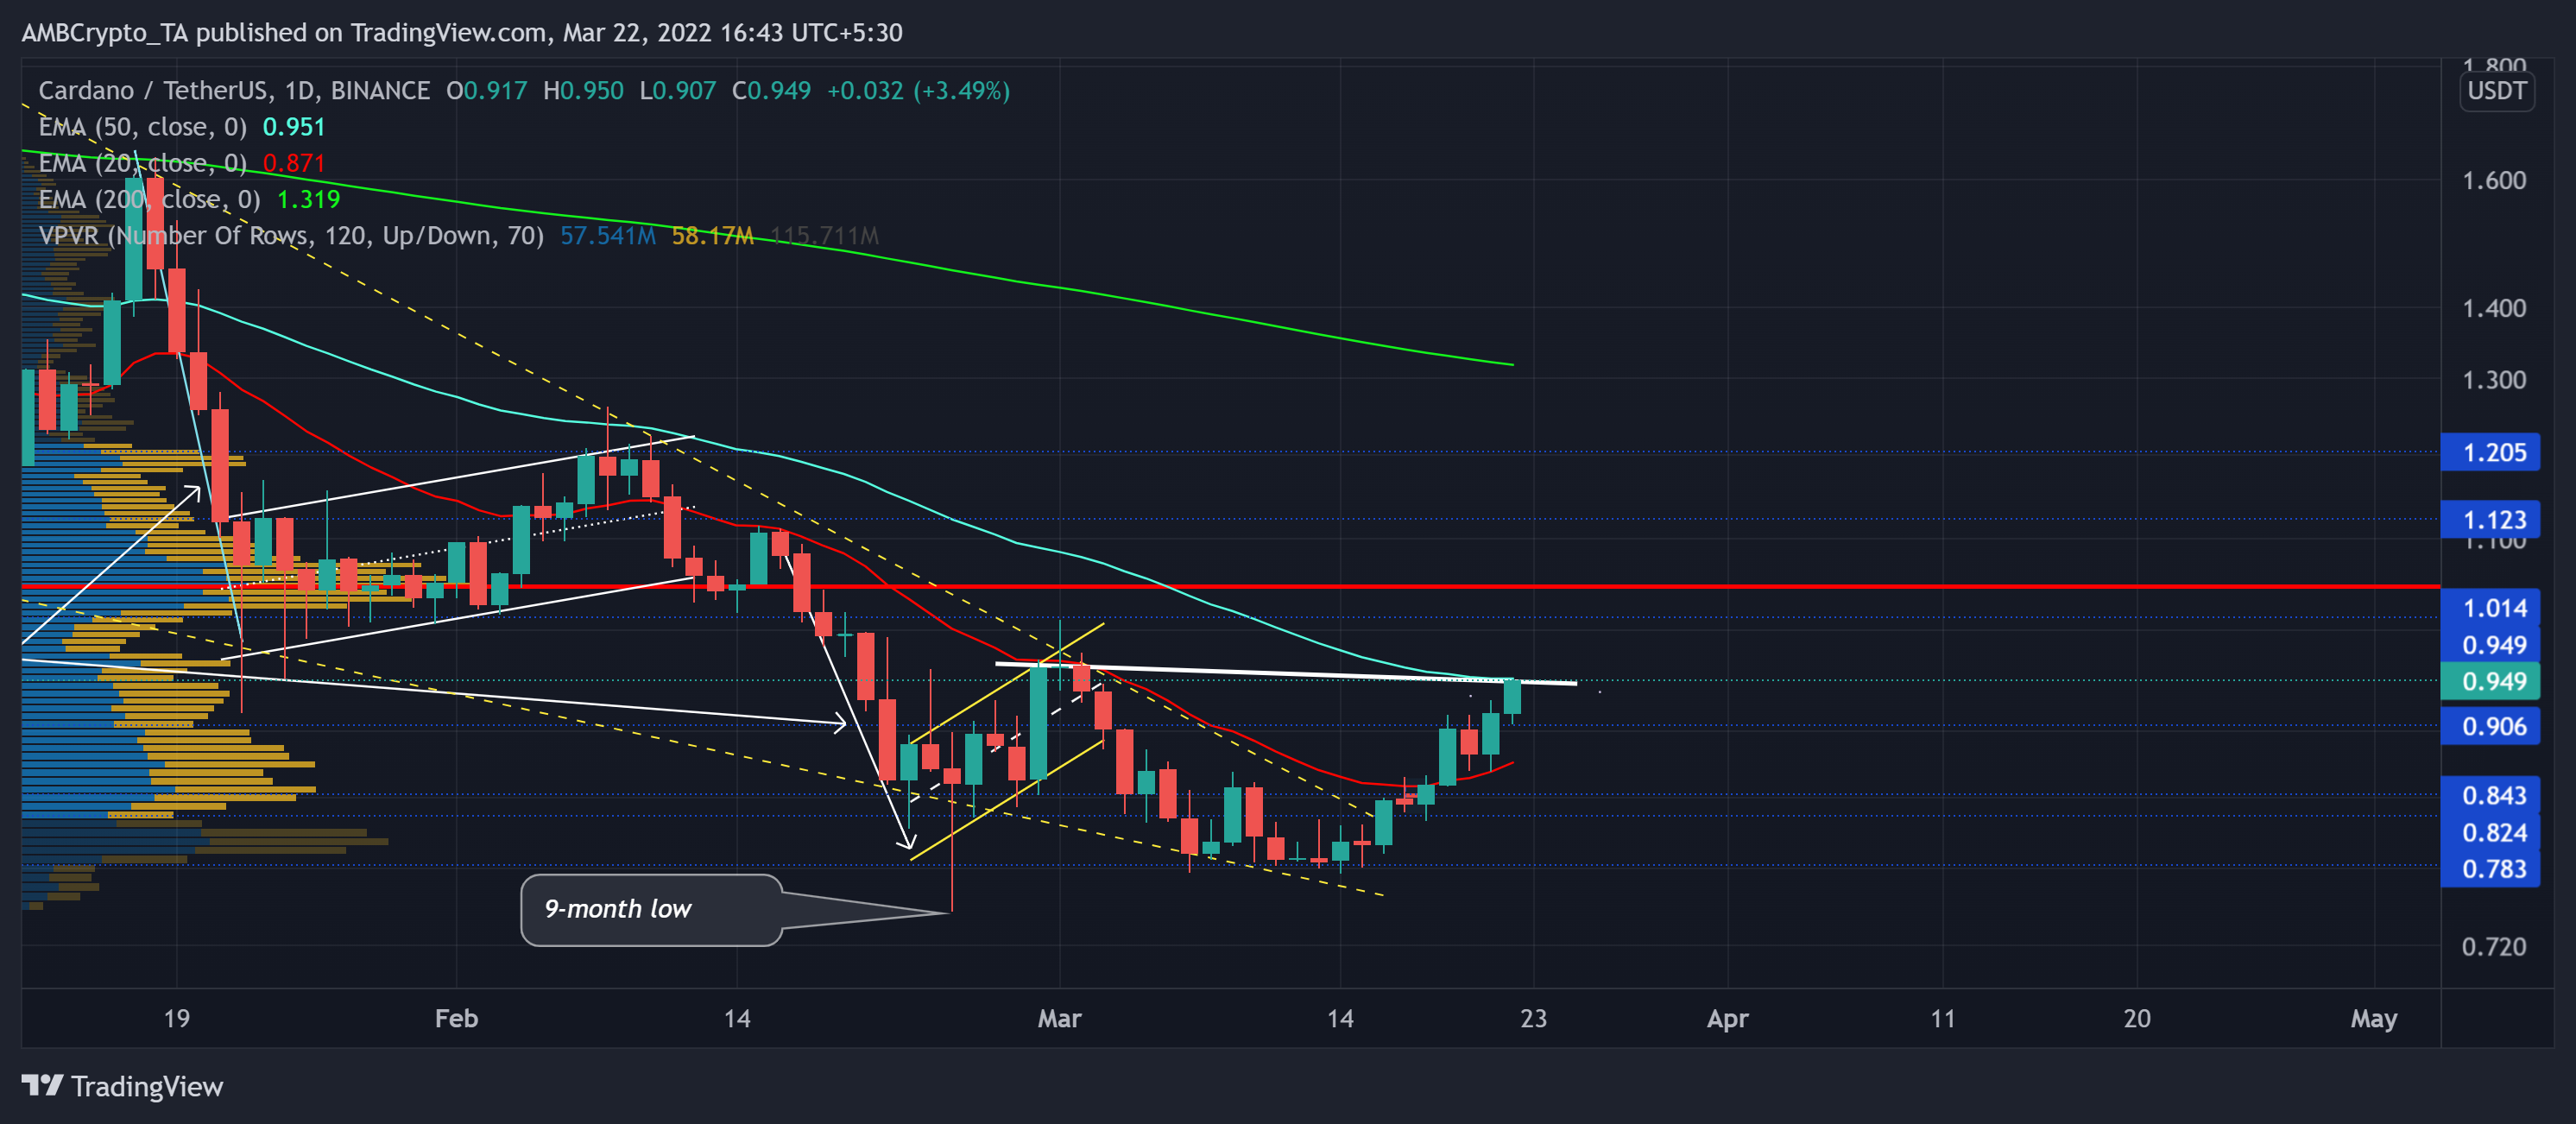This screenshot has width=2576, height=1124.
Task: Select the VPVR indicator legend
Action: tap(291, 236)
